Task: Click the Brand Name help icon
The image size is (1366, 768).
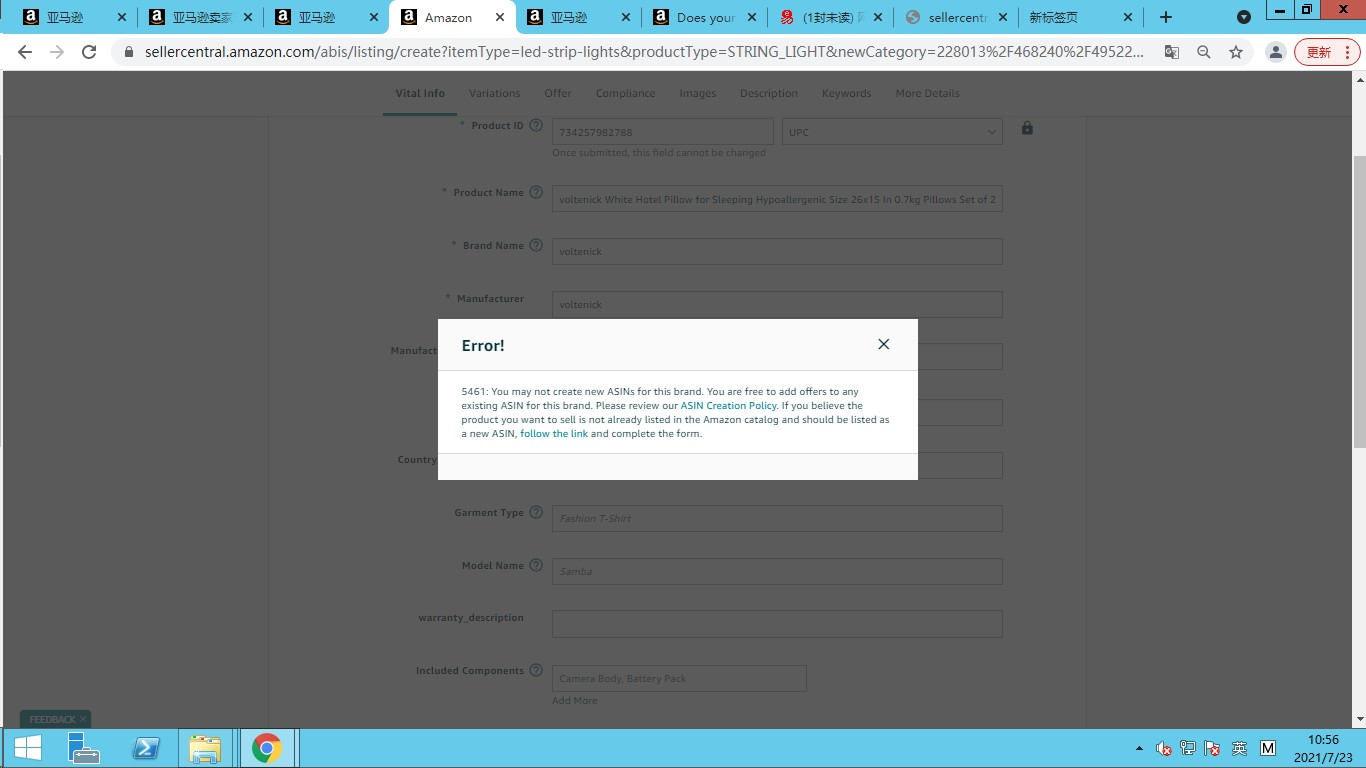Action: 536,245
